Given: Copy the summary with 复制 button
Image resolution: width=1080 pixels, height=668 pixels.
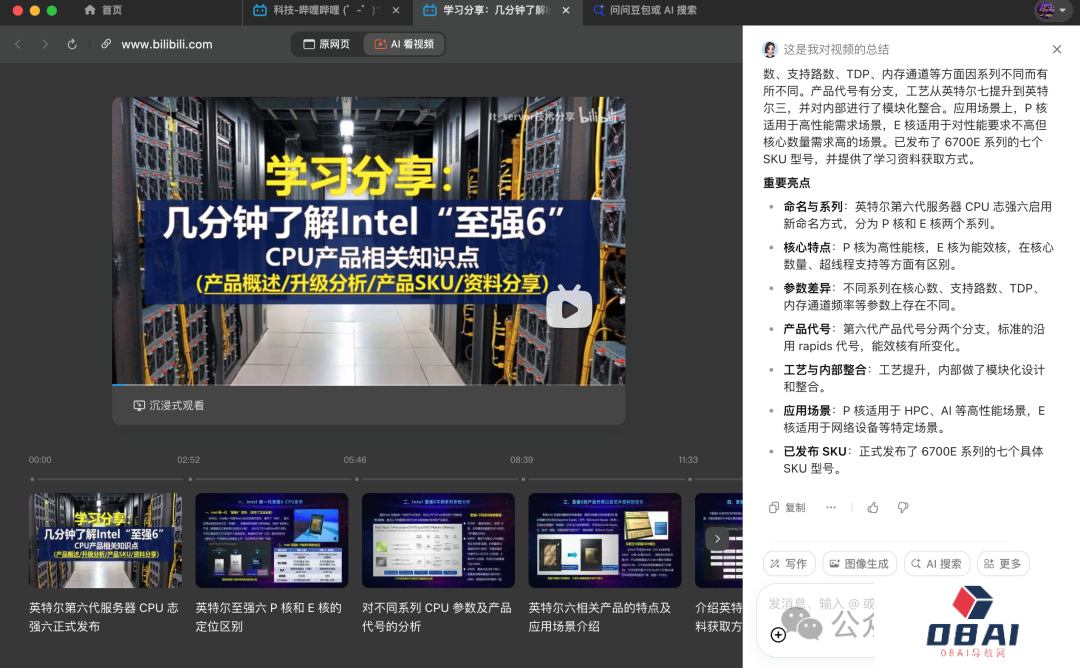Looking at the screenshot, I should pos(787,507).
